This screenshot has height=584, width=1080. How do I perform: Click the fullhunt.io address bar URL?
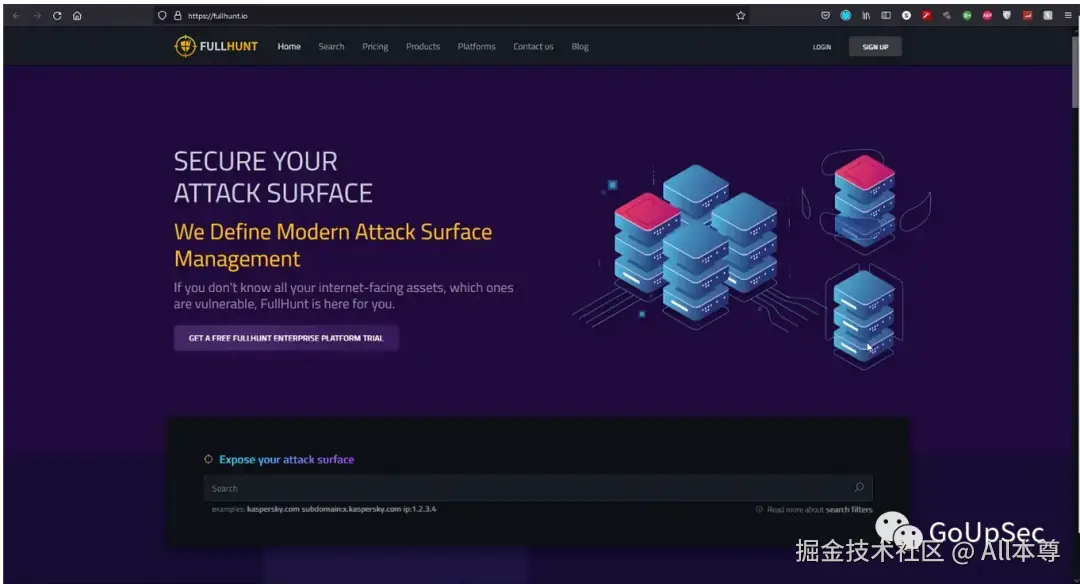[x=218, y=16]
